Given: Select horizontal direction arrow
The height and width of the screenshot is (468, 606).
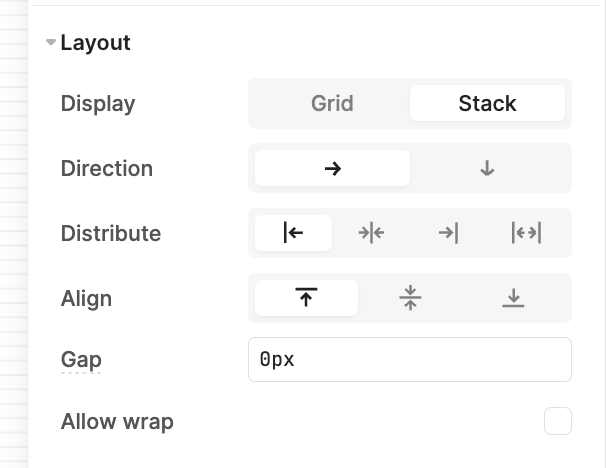Looking at the screenshot, I should [x=332, y=168].
